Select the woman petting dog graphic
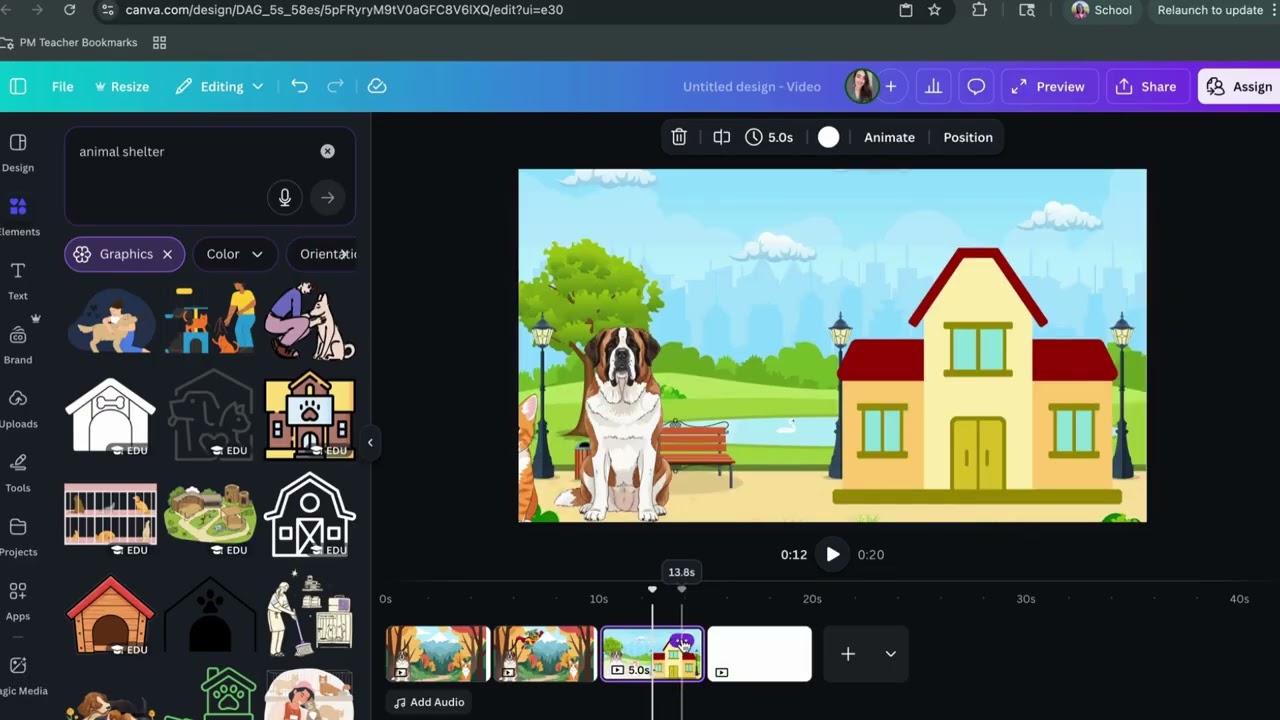The width and height of the screenshot is (1280, 720). click(310, 319)
